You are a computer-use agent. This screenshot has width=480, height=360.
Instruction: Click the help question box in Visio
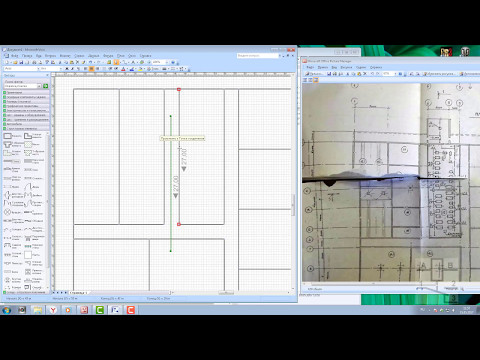[257, 56]
